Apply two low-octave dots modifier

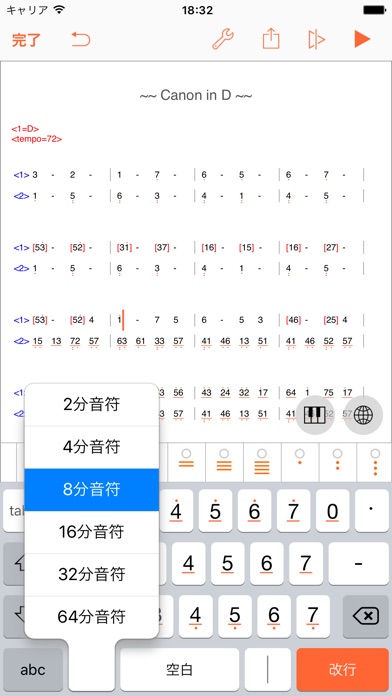pyautogui.click(x=337, y=462)
